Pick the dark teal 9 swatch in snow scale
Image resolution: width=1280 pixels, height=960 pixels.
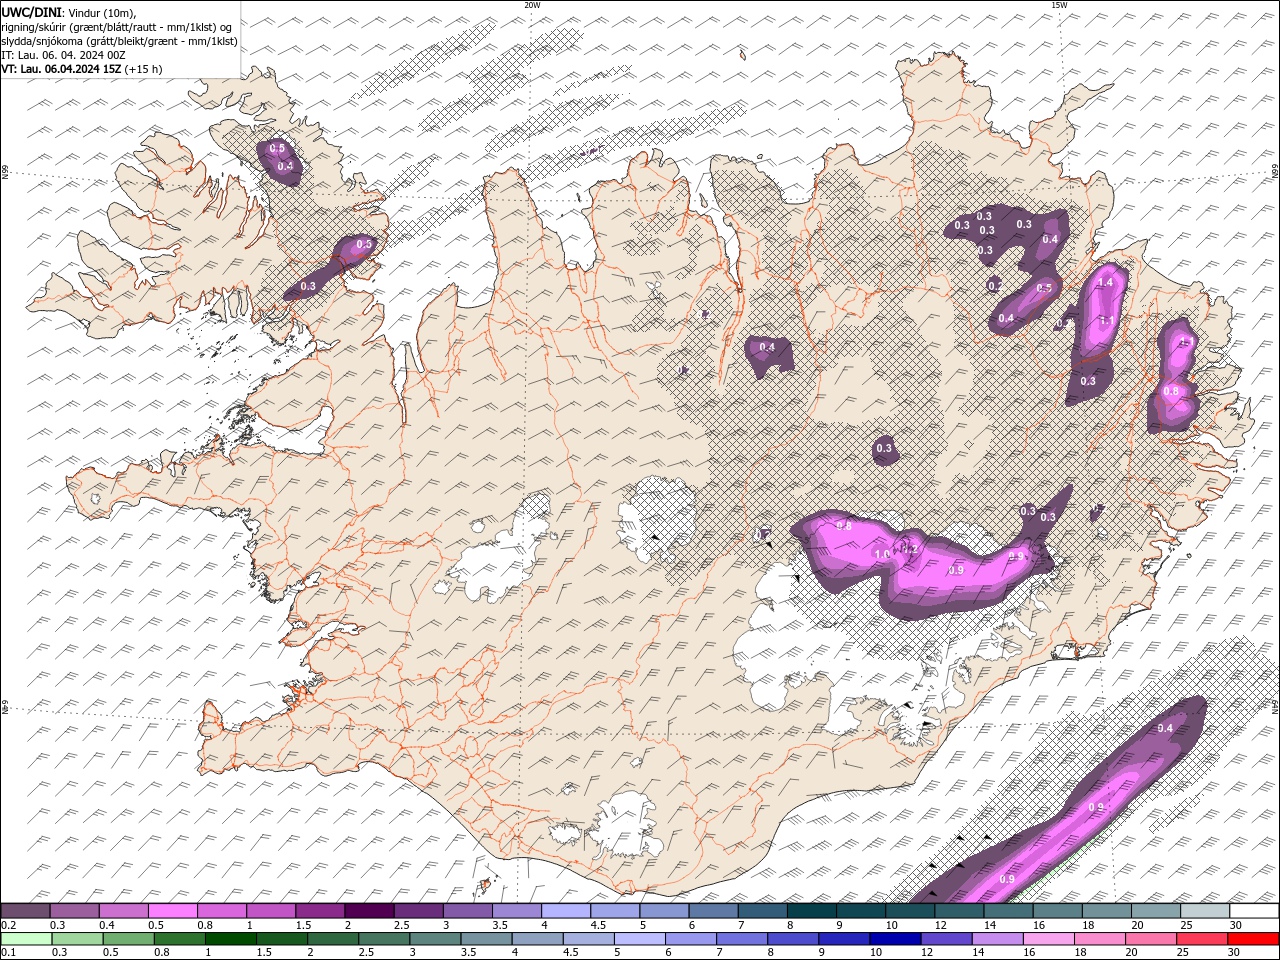pyautogui.click(x=811, y=911)
